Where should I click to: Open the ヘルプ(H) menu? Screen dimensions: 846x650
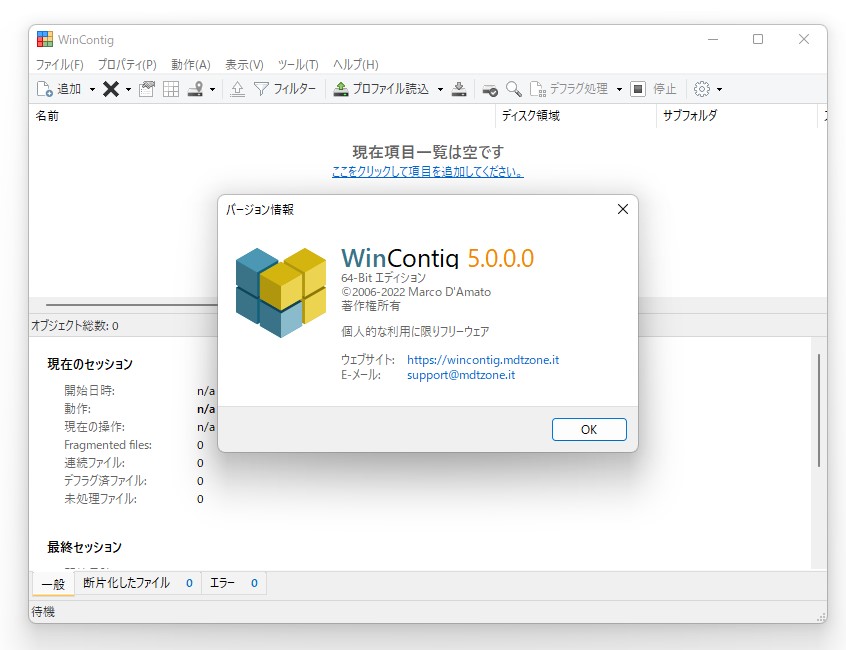click(x=356, y=65)
